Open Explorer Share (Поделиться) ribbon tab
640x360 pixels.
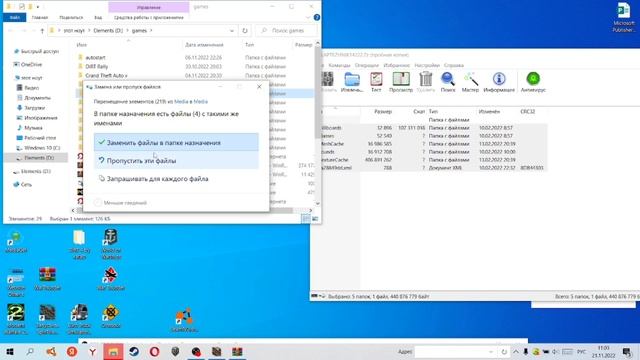(71, 18)
